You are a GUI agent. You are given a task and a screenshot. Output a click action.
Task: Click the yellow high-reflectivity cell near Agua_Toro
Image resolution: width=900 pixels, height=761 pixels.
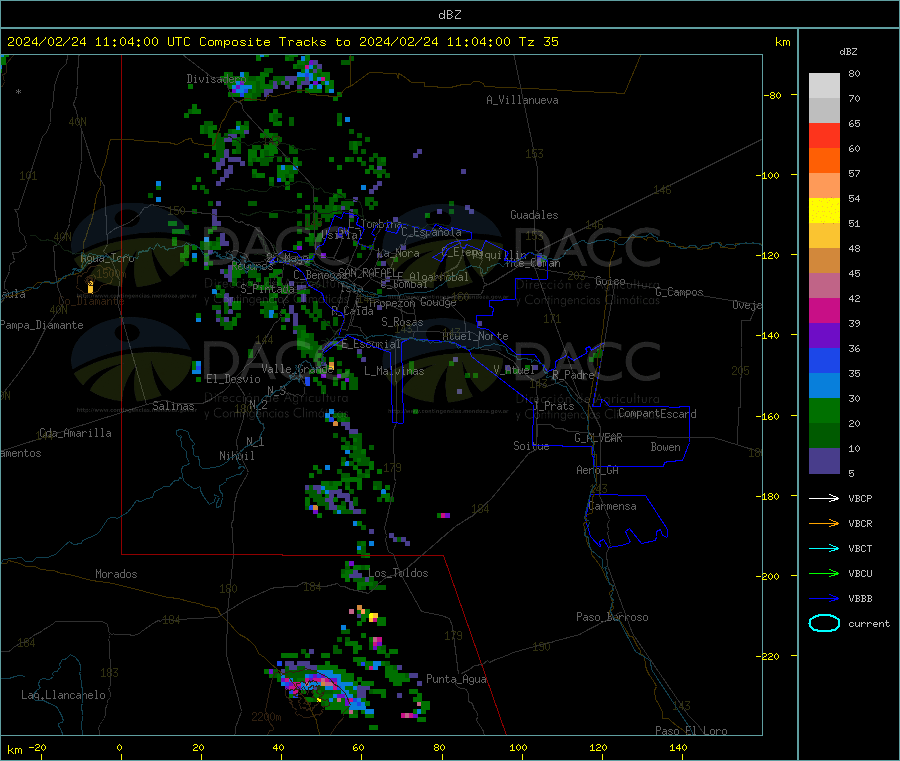[x=90, y=286]
